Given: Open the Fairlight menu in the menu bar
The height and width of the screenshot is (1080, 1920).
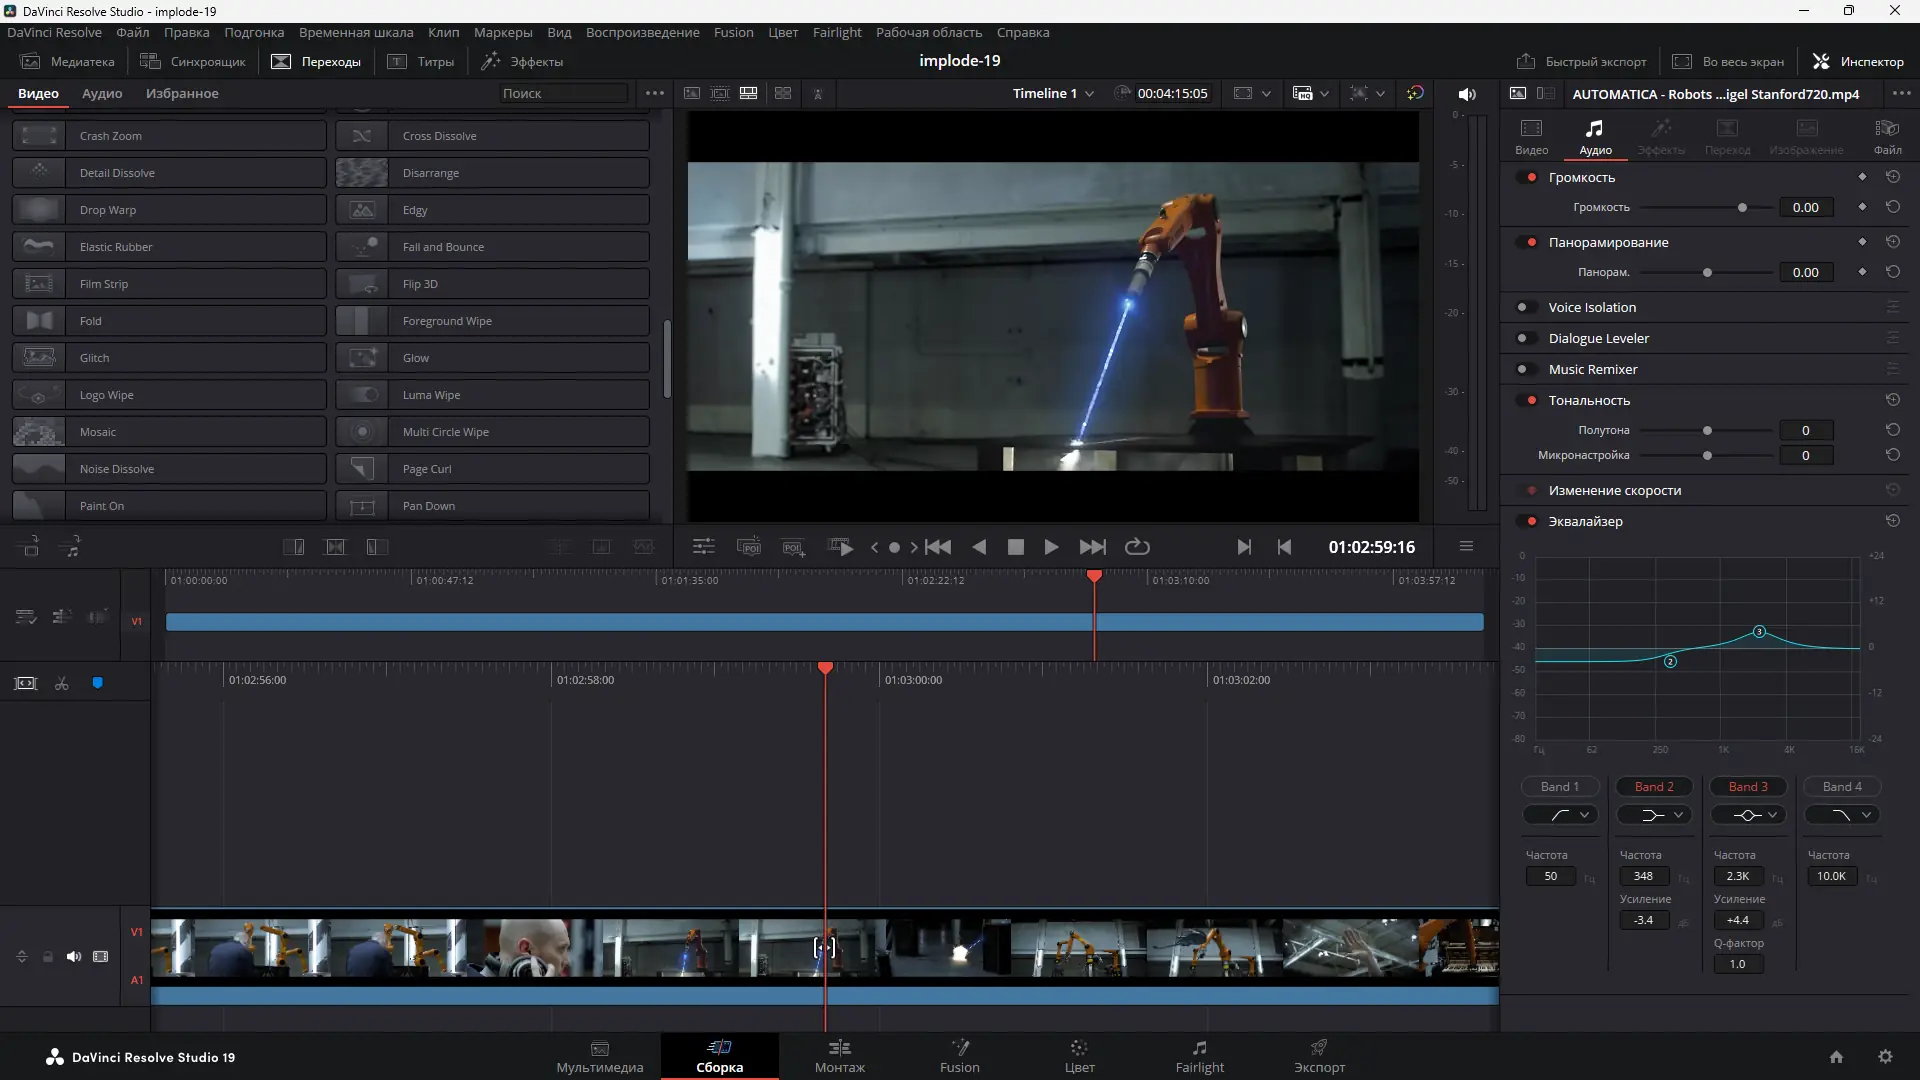Looking at the screenshot, I should click(x=836, y=33).
